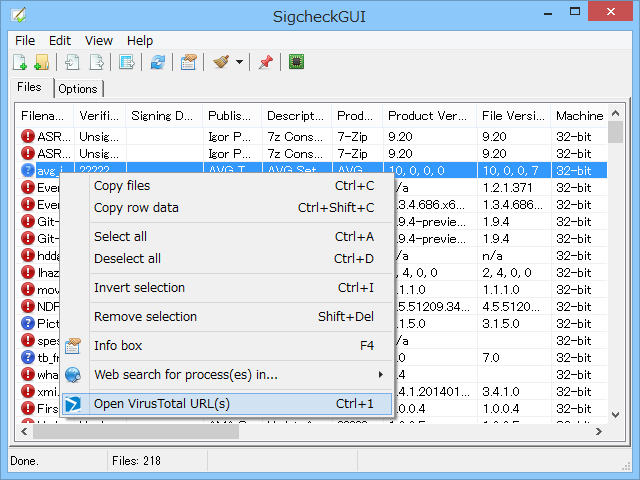The image size is (640, 480).
Task: Click the red warning icon of first ASR row
Action: [x=28, y=136]
